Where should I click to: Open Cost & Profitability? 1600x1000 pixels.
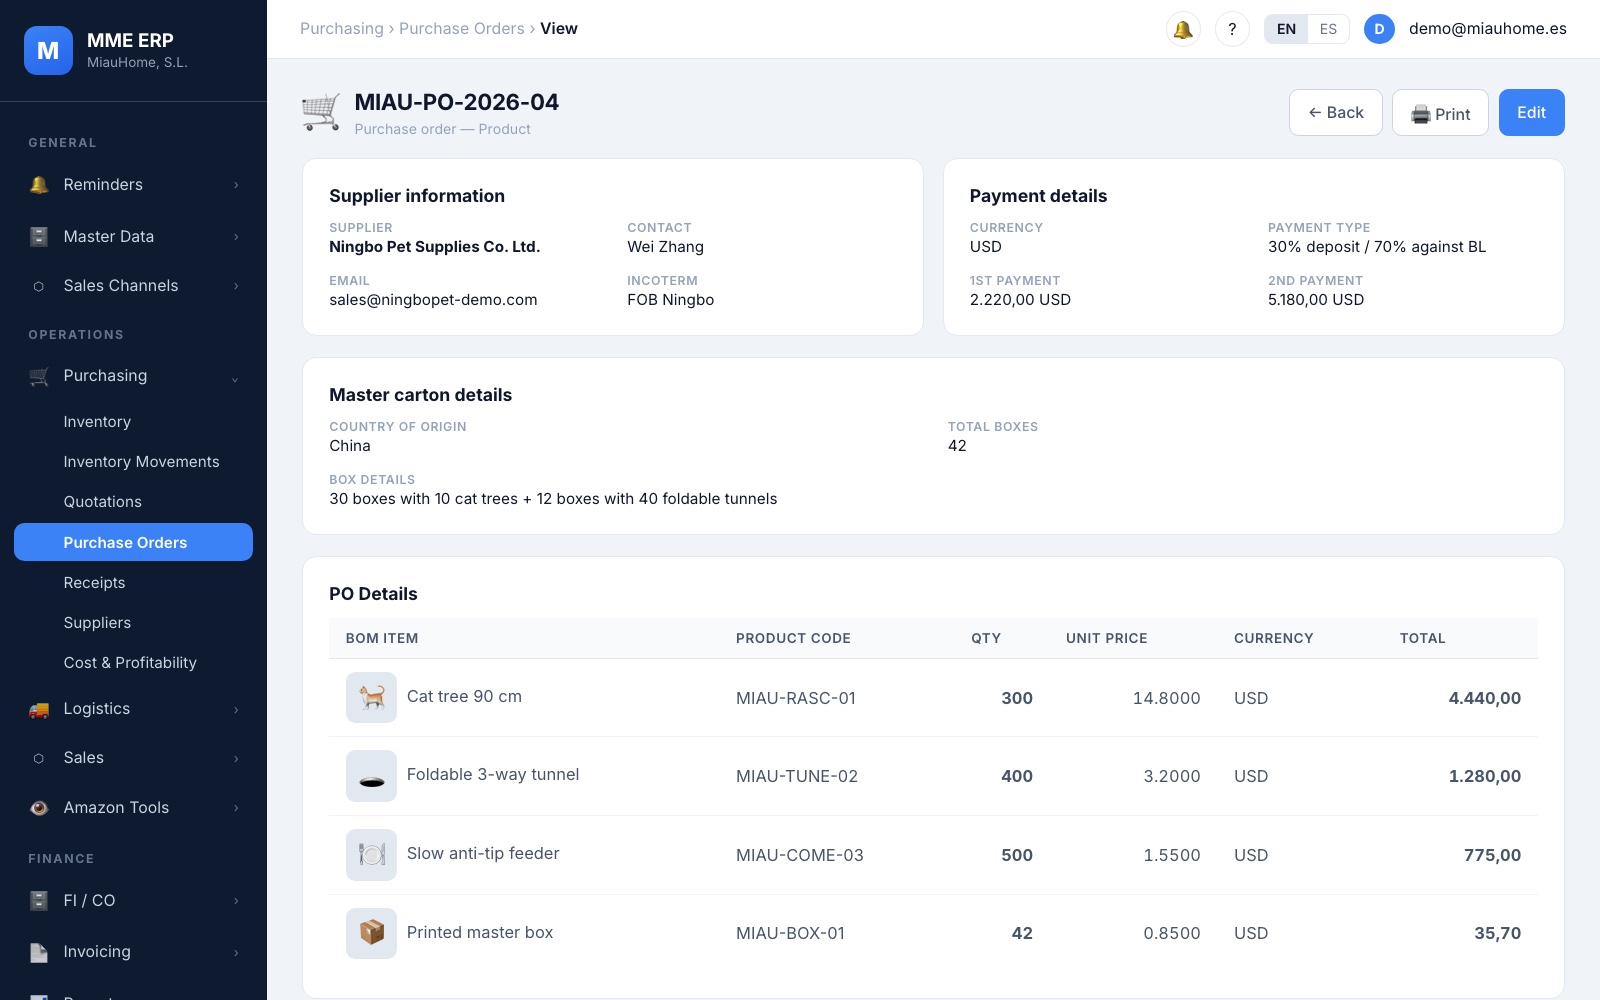(x=133, y=663)
